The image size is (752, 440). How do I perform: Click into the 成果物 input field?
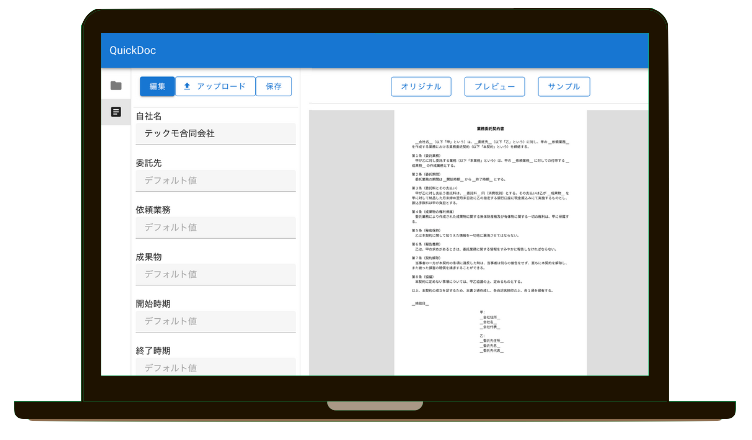[215, 275]
